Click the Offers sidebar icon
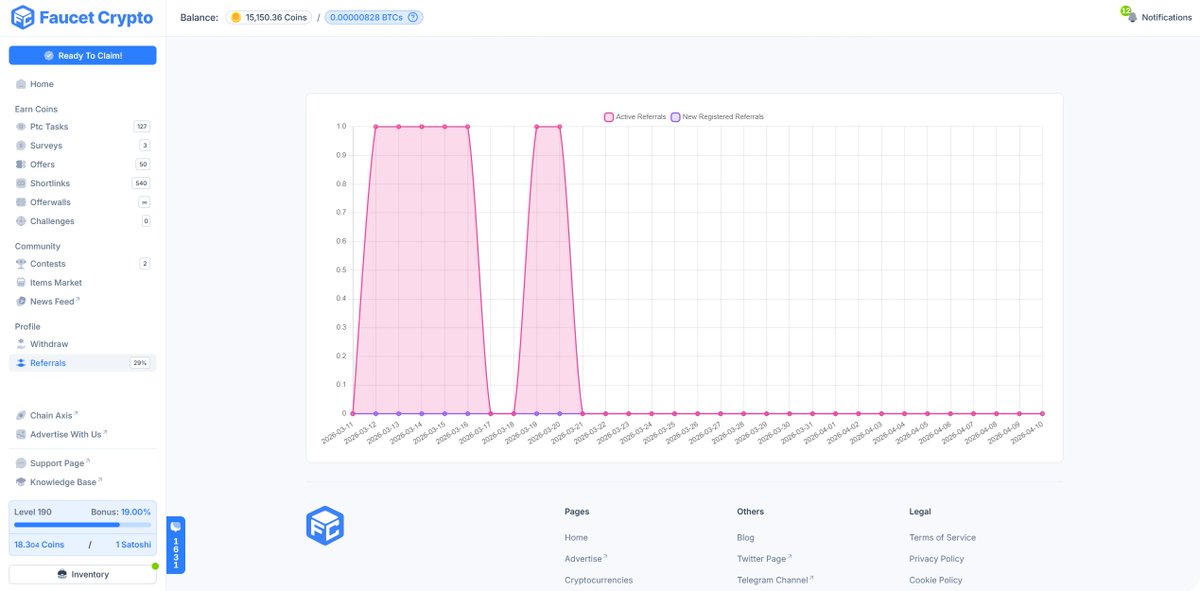The height and width of the screenshot is (591, 1200). point(21,164)
